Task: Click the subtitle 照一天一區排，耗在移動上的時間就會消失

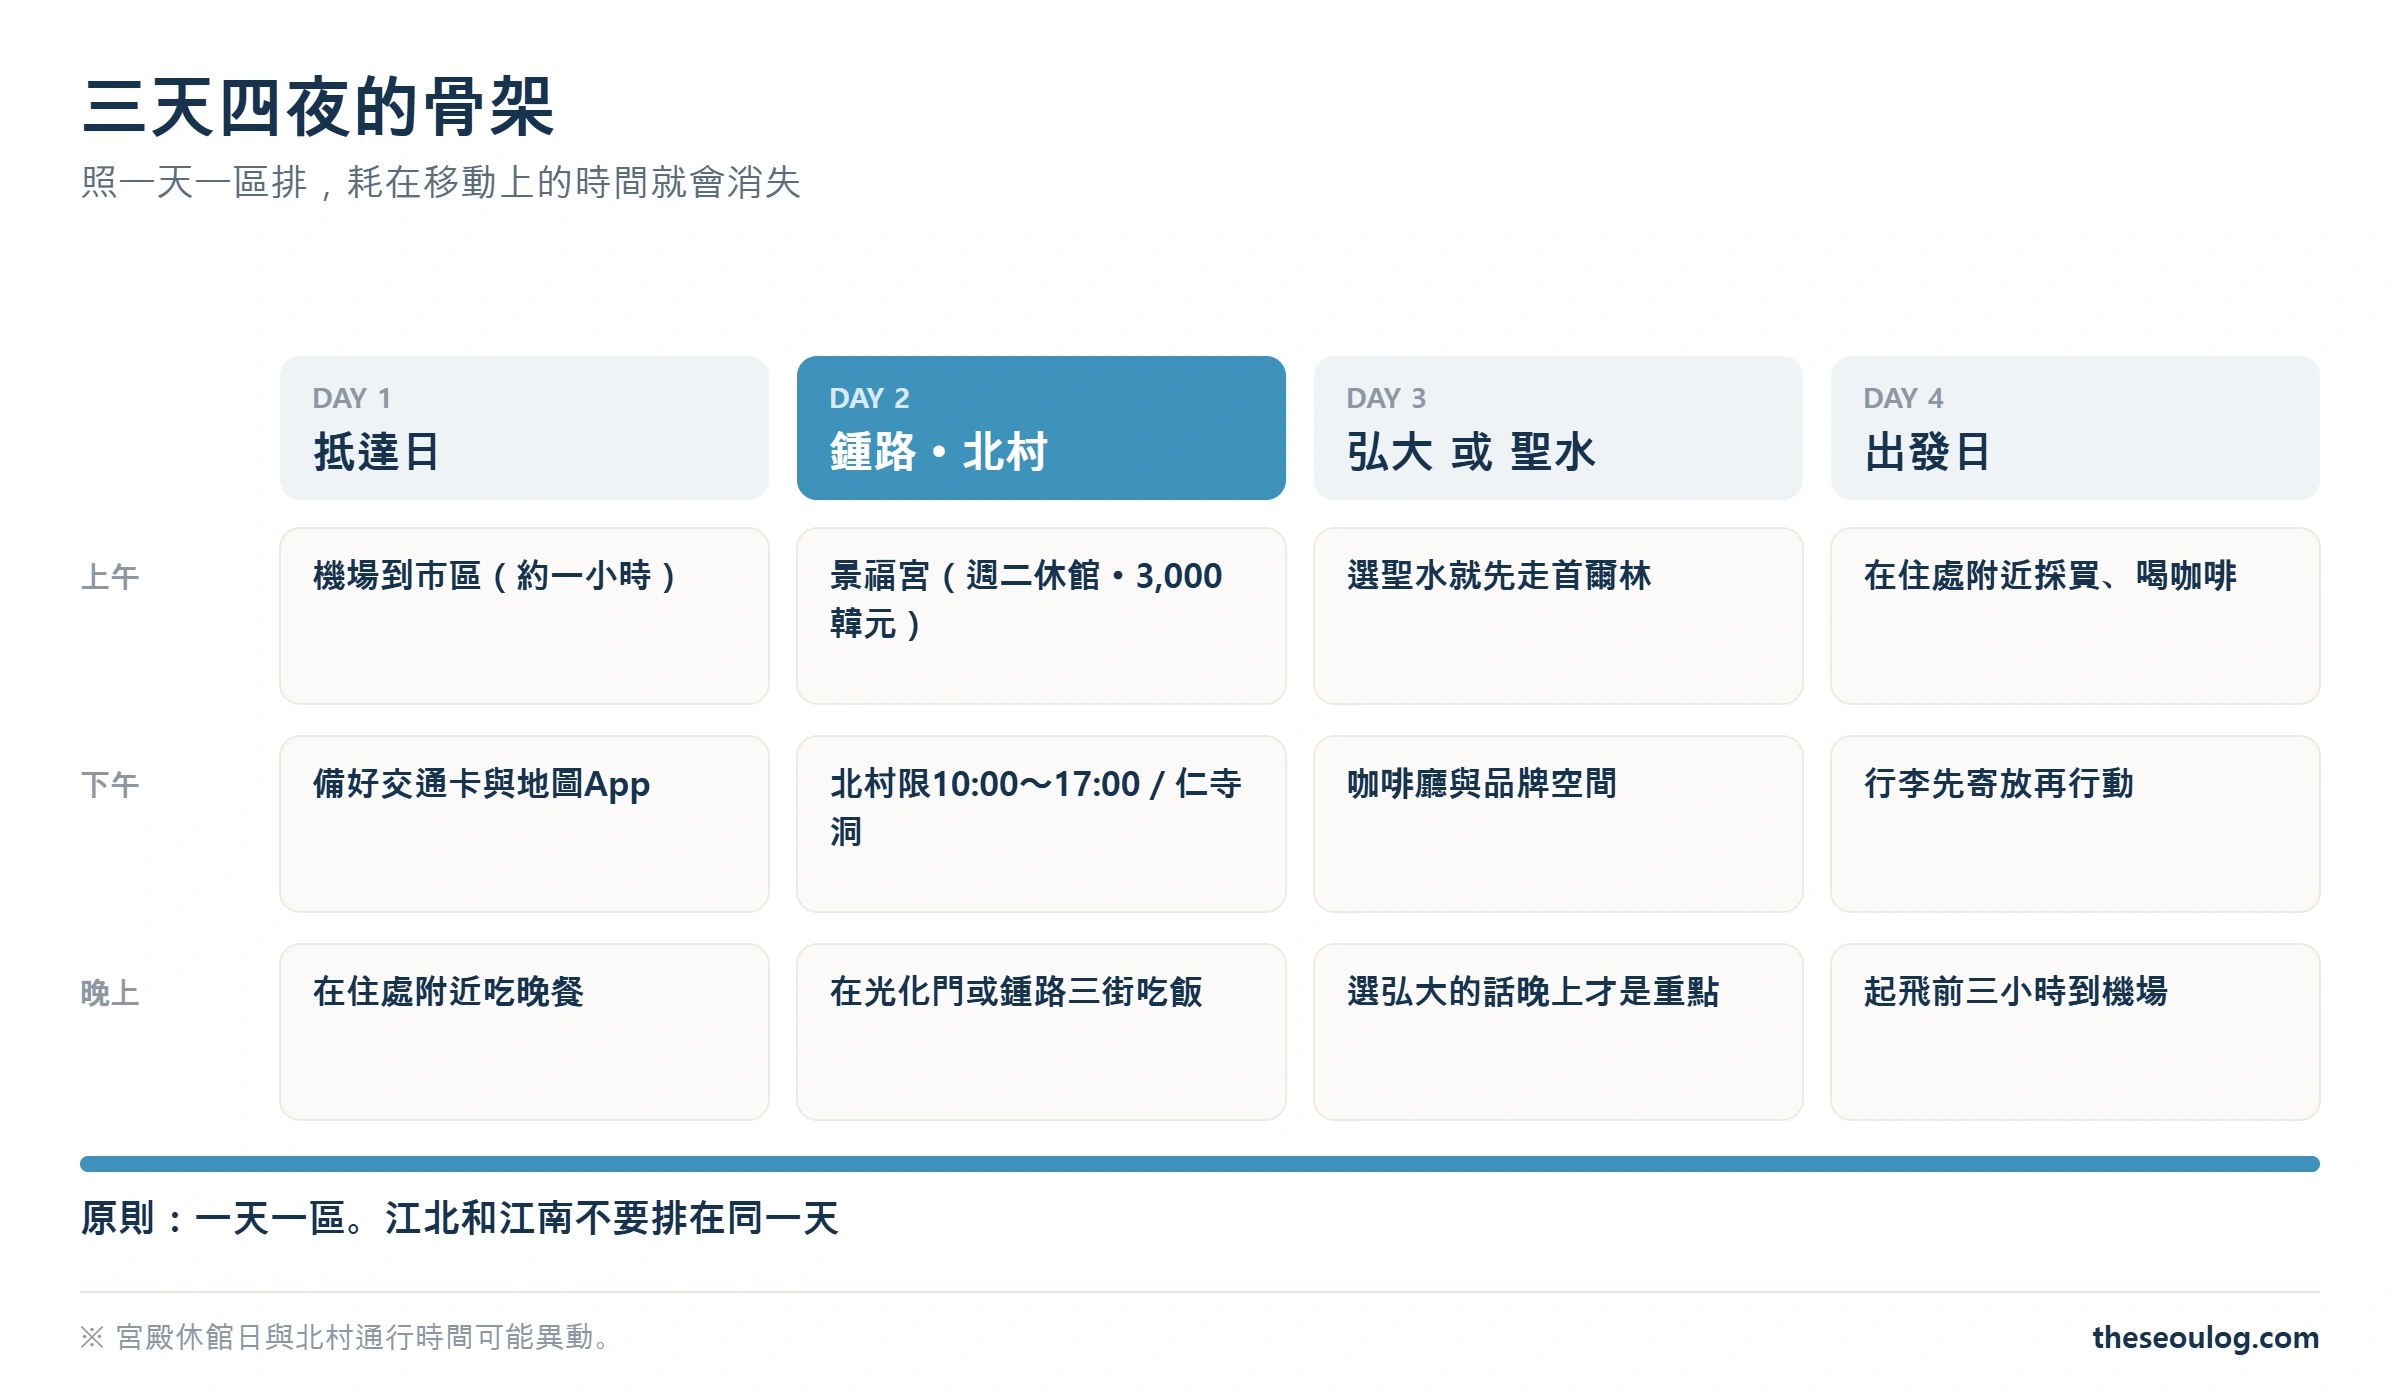Action: coord(441,183)
